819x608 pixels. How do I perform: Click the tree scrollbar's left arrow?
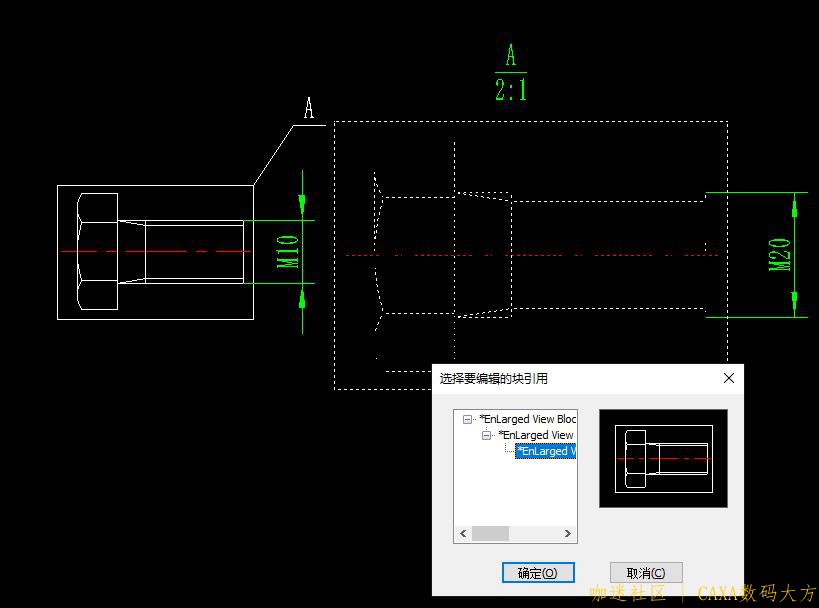click(463, 534)
